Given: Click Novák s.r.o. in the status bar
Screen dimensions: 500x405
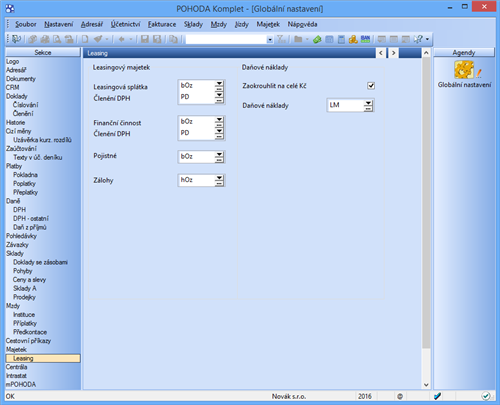Looking at the screenshot, I should [x=289, y=396].
